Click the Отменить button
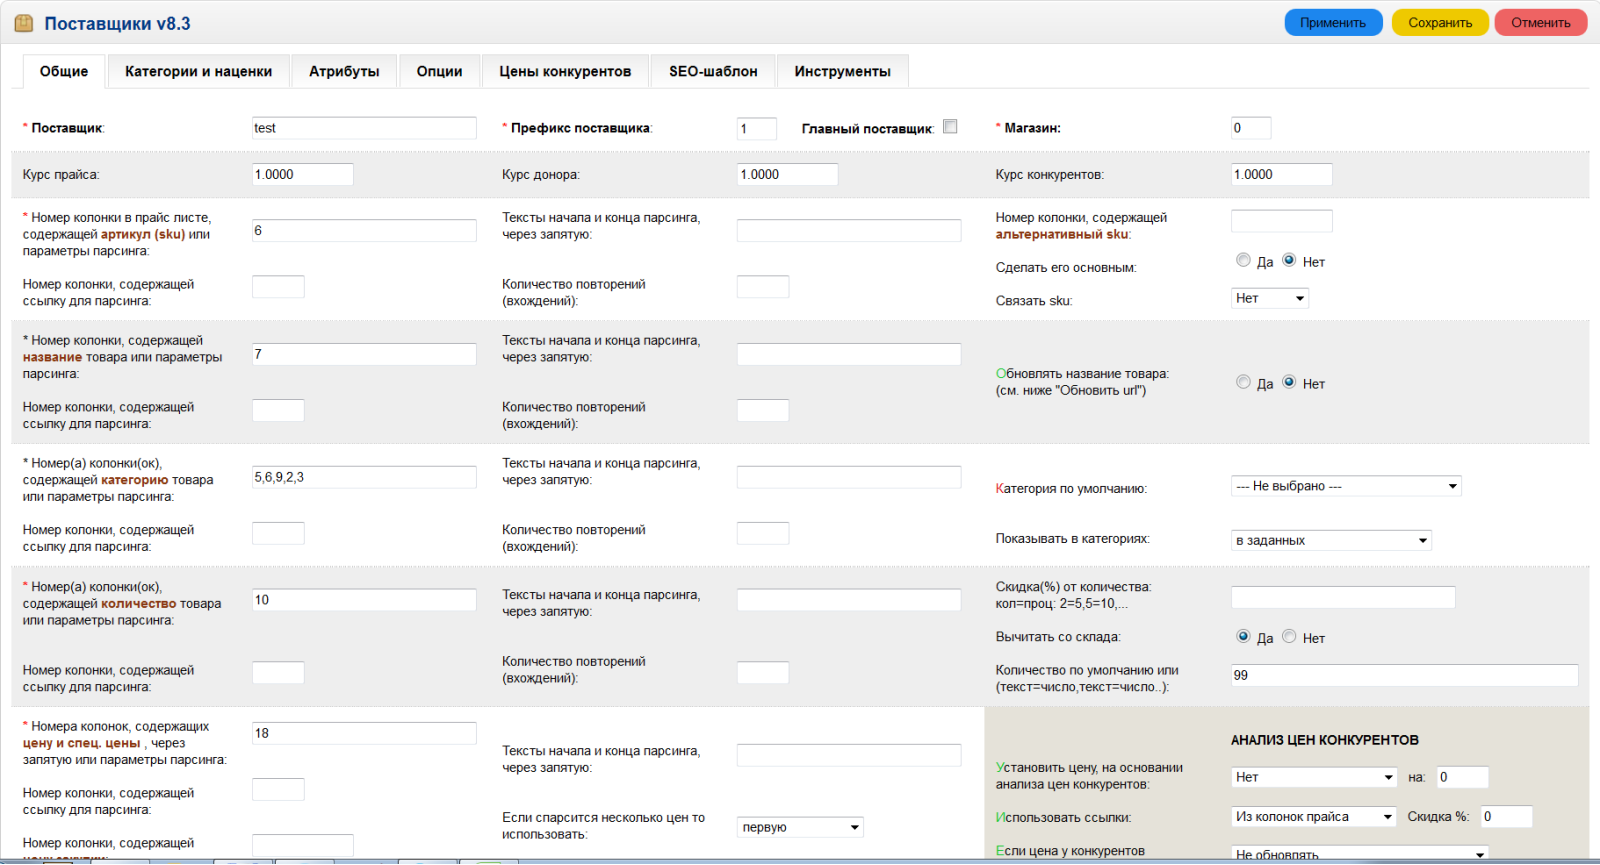The height and width of the screenshot is (865, 1600). [1541, 23]
